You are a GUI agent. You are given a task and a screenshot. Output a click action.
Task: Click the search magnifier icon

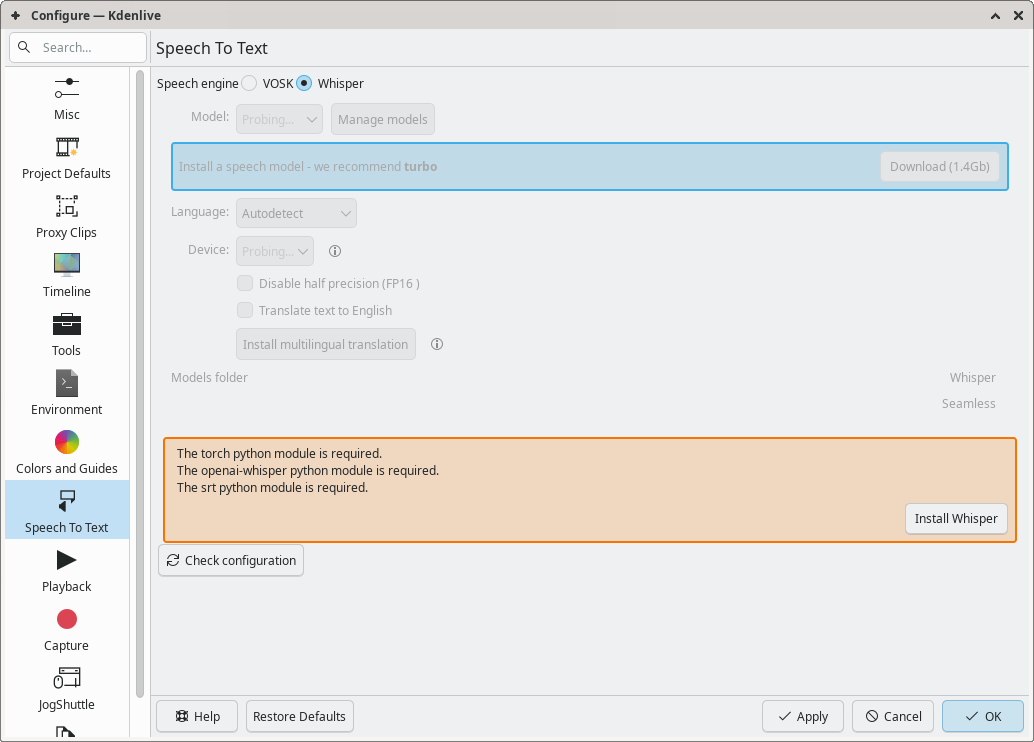24,47
